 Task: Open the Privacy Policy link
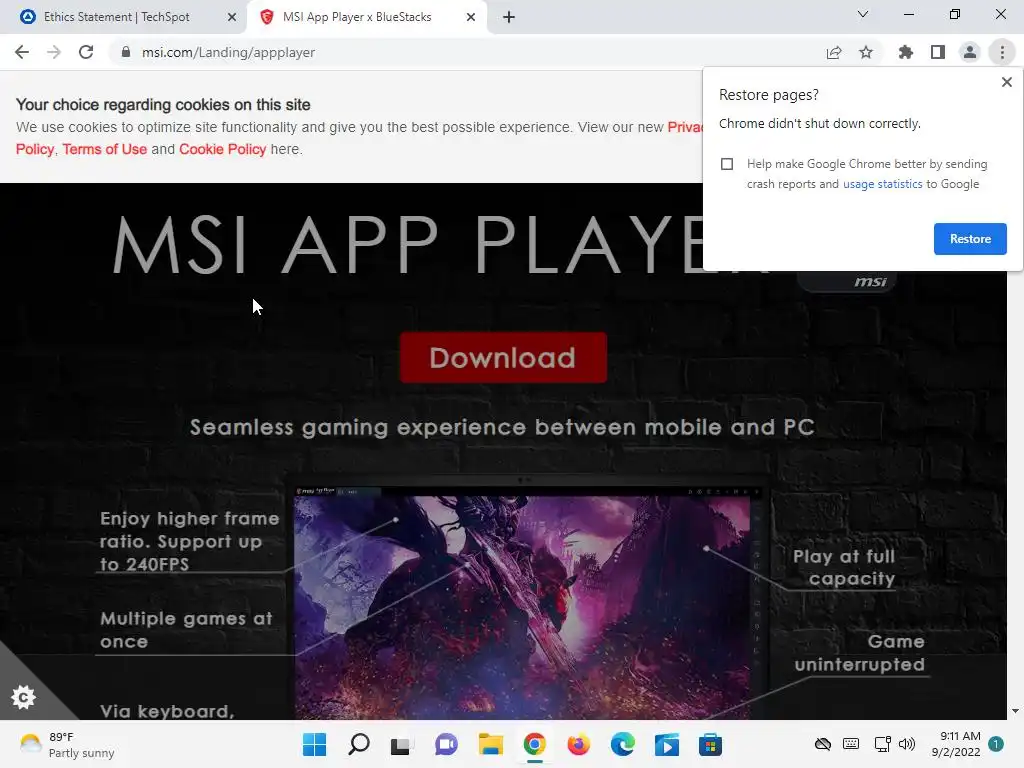pos(684,127)
